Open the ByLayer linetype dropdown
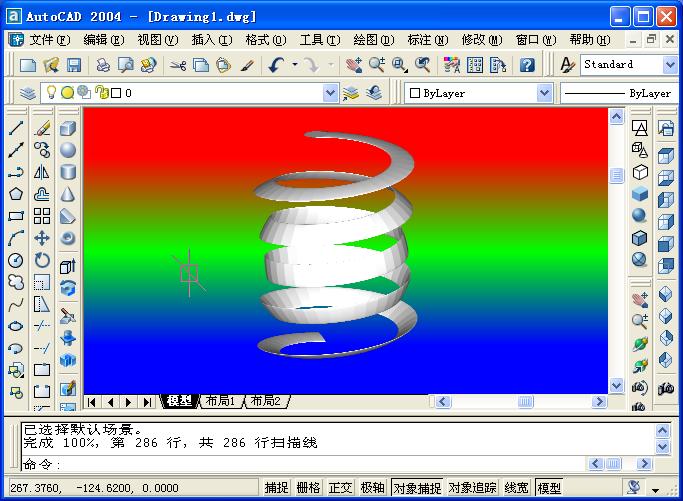The width and height of the screenshot is (683, 501). [619, 93]
